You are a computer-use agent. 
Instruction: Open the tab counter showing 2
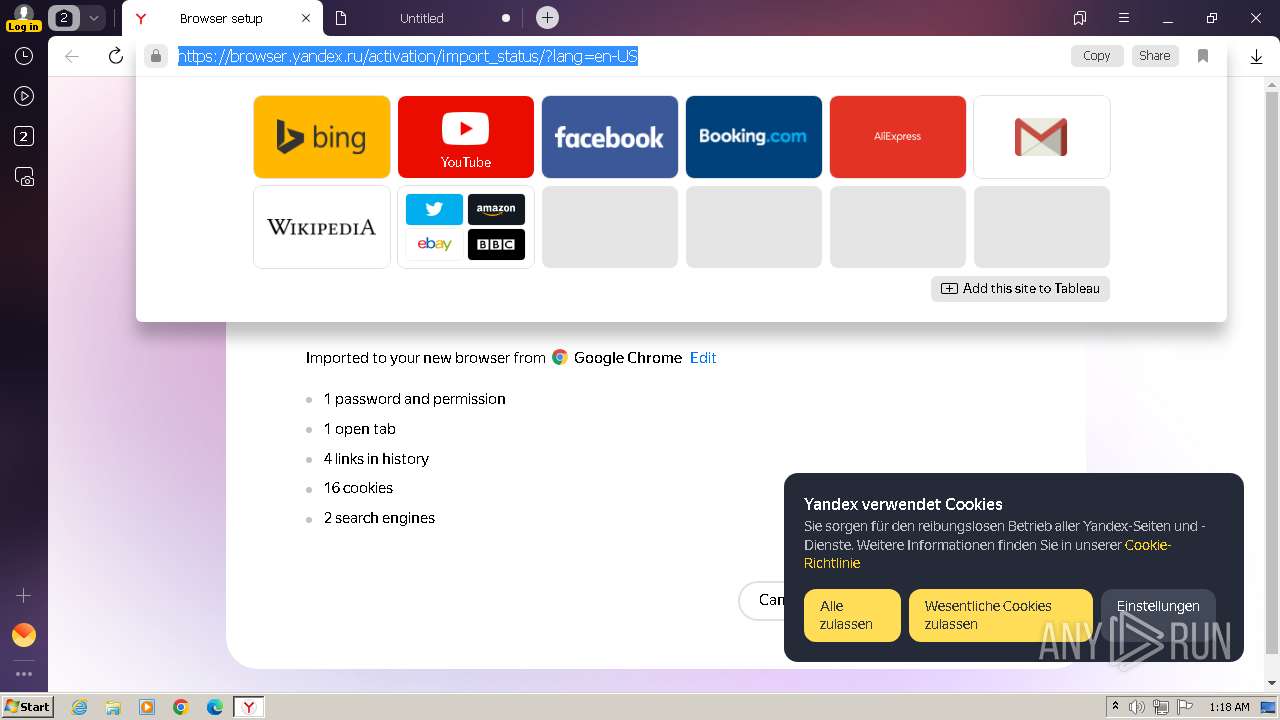coord(64,18)
